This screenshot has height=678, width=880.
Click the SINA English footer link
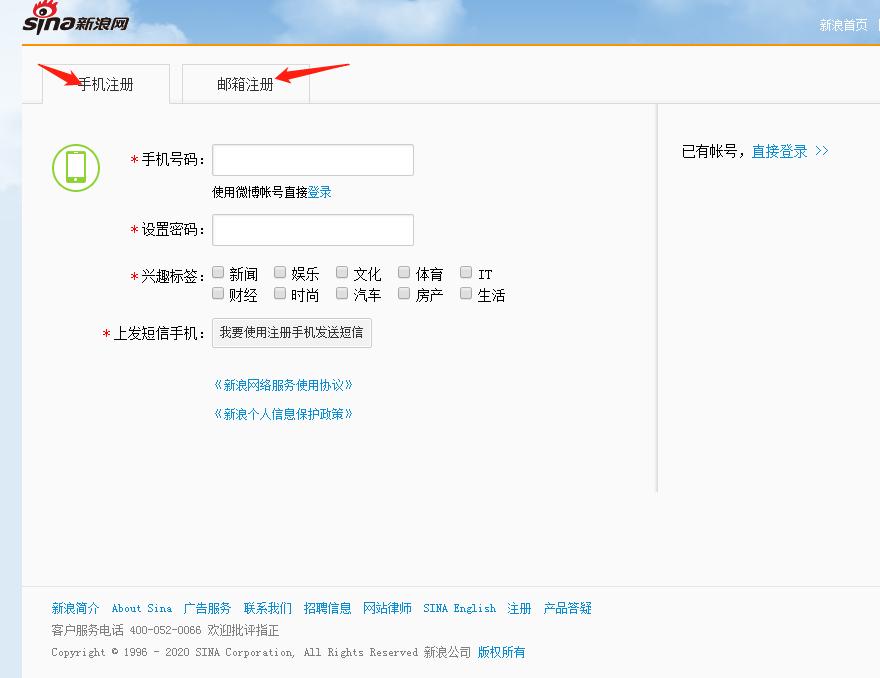pyautogui.click(x=459, y=607)
